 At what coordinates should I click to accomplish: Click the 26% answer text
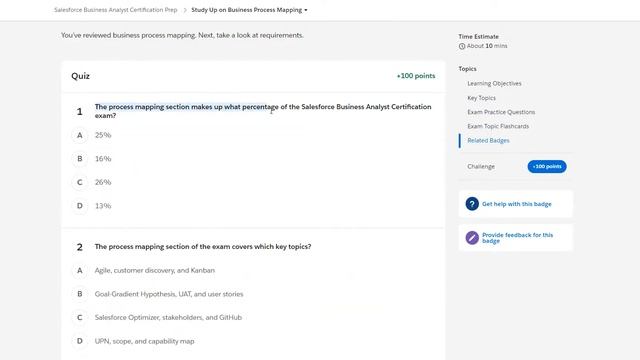point(103,182)
